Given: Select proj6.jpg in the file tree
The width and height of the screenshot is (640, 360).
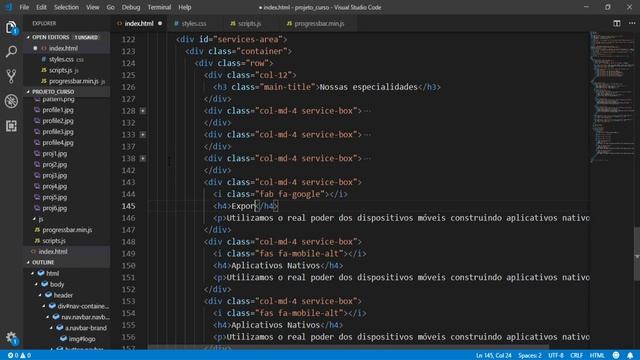Looking at the screenshot, I should 55,208.
